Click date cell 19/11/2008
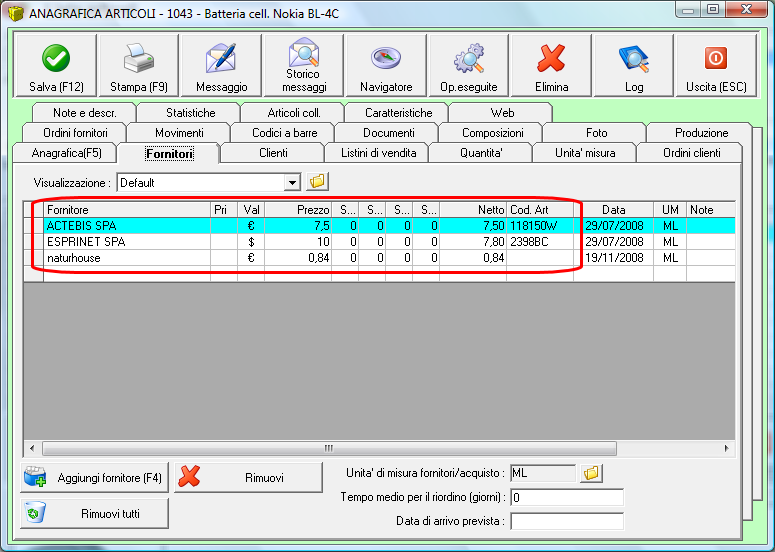The width and height of the screenshot is (775, 552). click(613, 257)
